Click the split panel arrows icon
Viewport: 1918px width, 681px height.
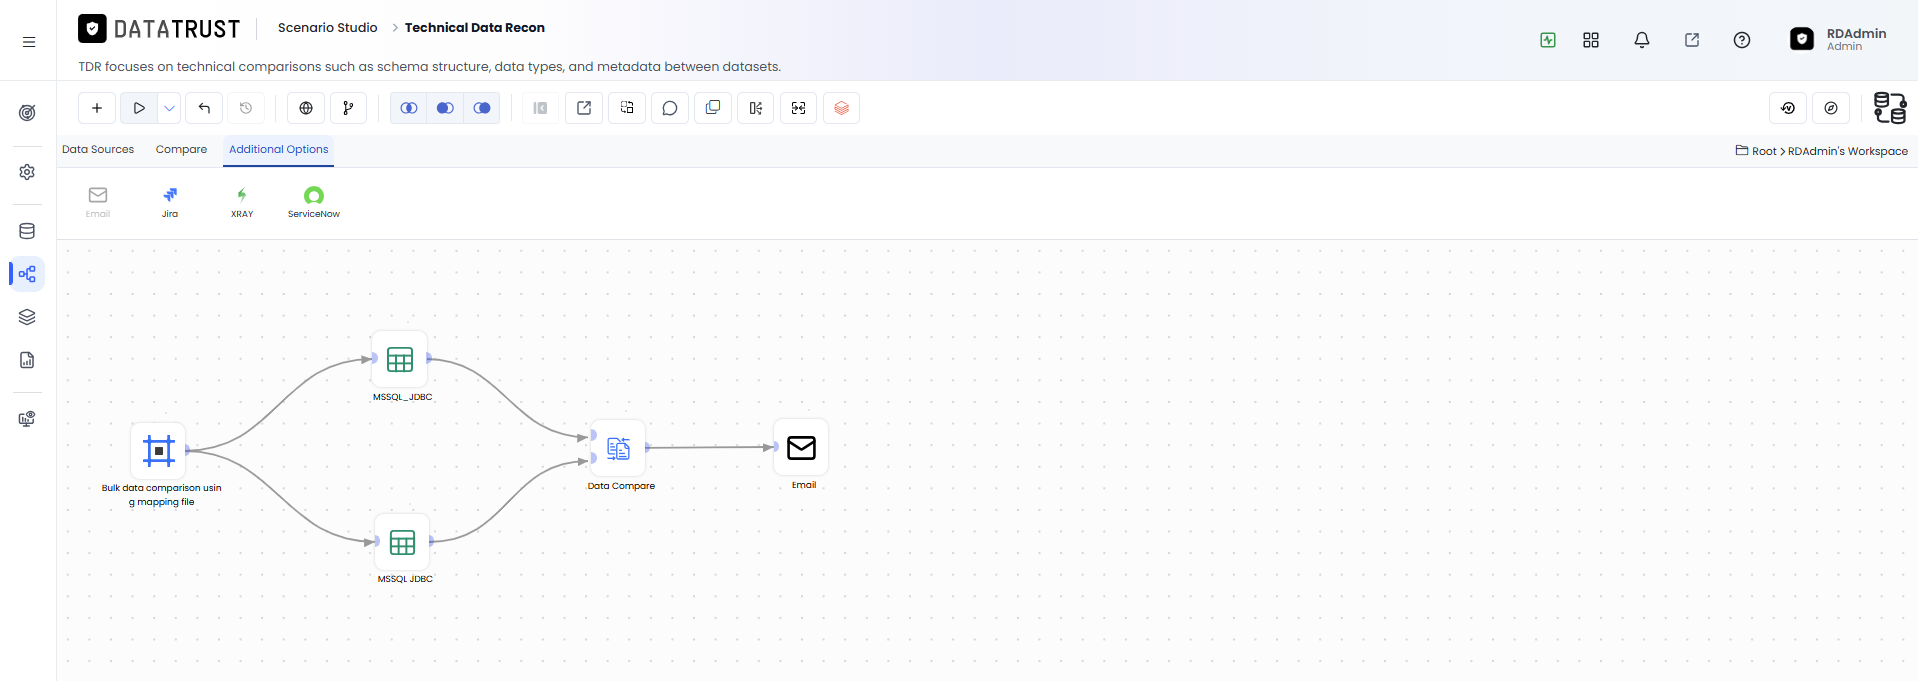(756, 108)
